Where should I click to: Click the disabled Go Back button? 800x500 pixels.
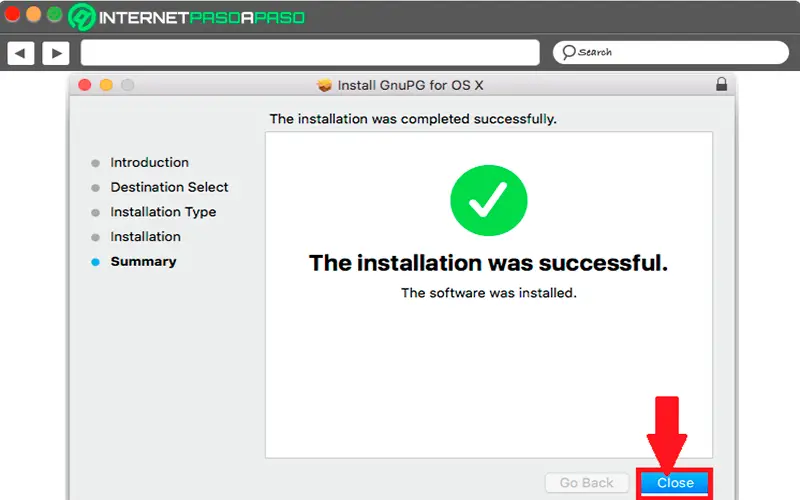pyautogui.click(x=587, y=483)
